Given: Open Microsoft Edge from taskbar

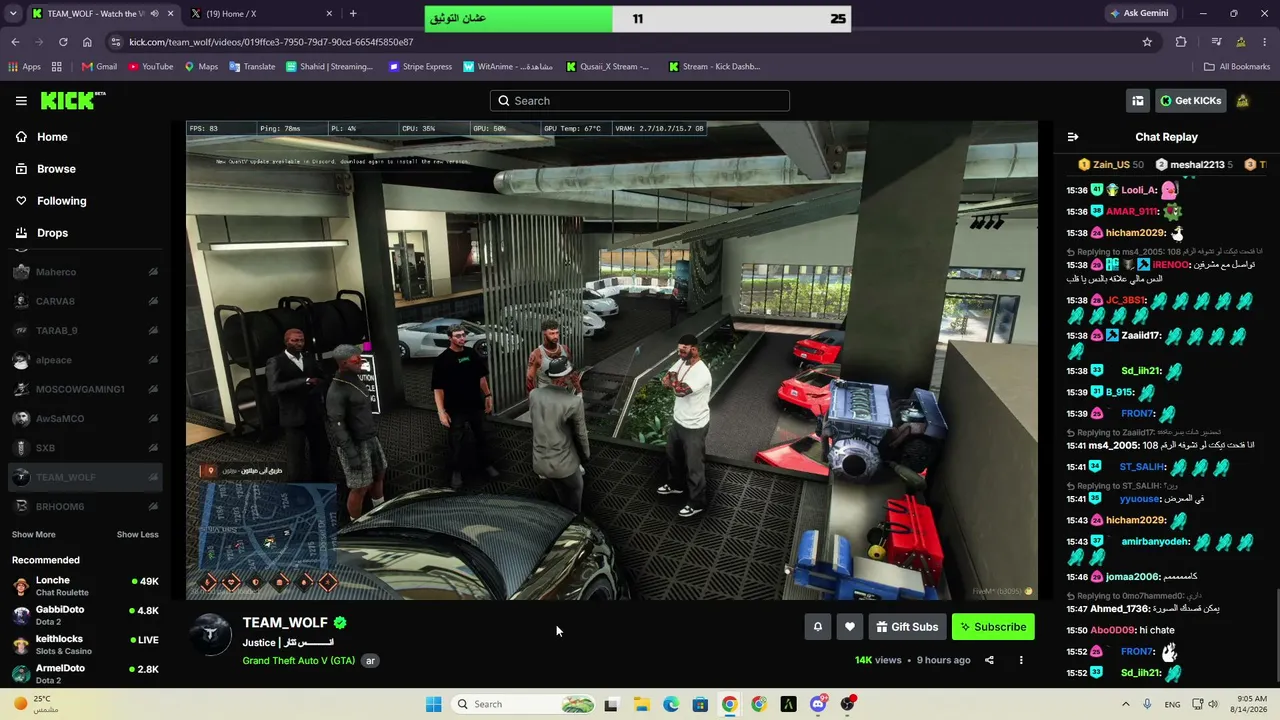Looking at the screenshot, I should [x=671, y=704].
